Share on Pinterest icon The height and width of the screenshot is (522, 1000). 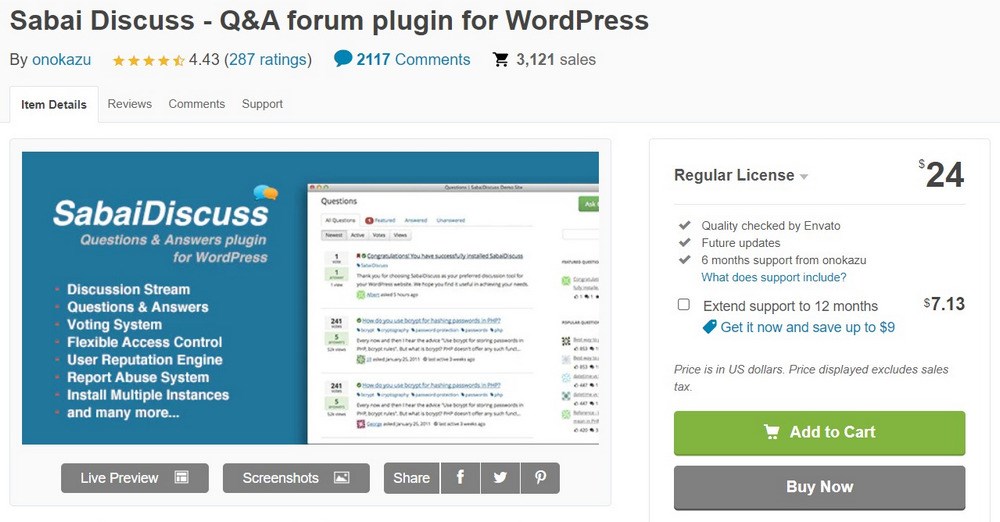coord(540,478)
